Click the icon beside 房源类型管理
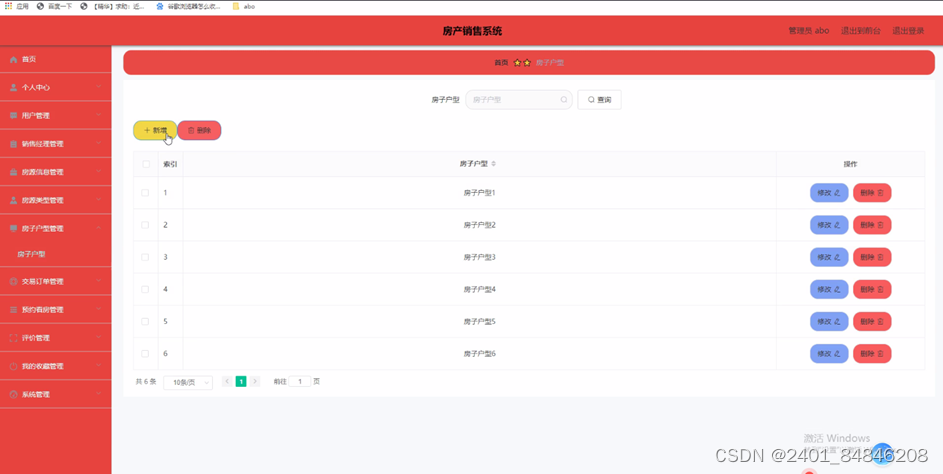 pos(13,200)
